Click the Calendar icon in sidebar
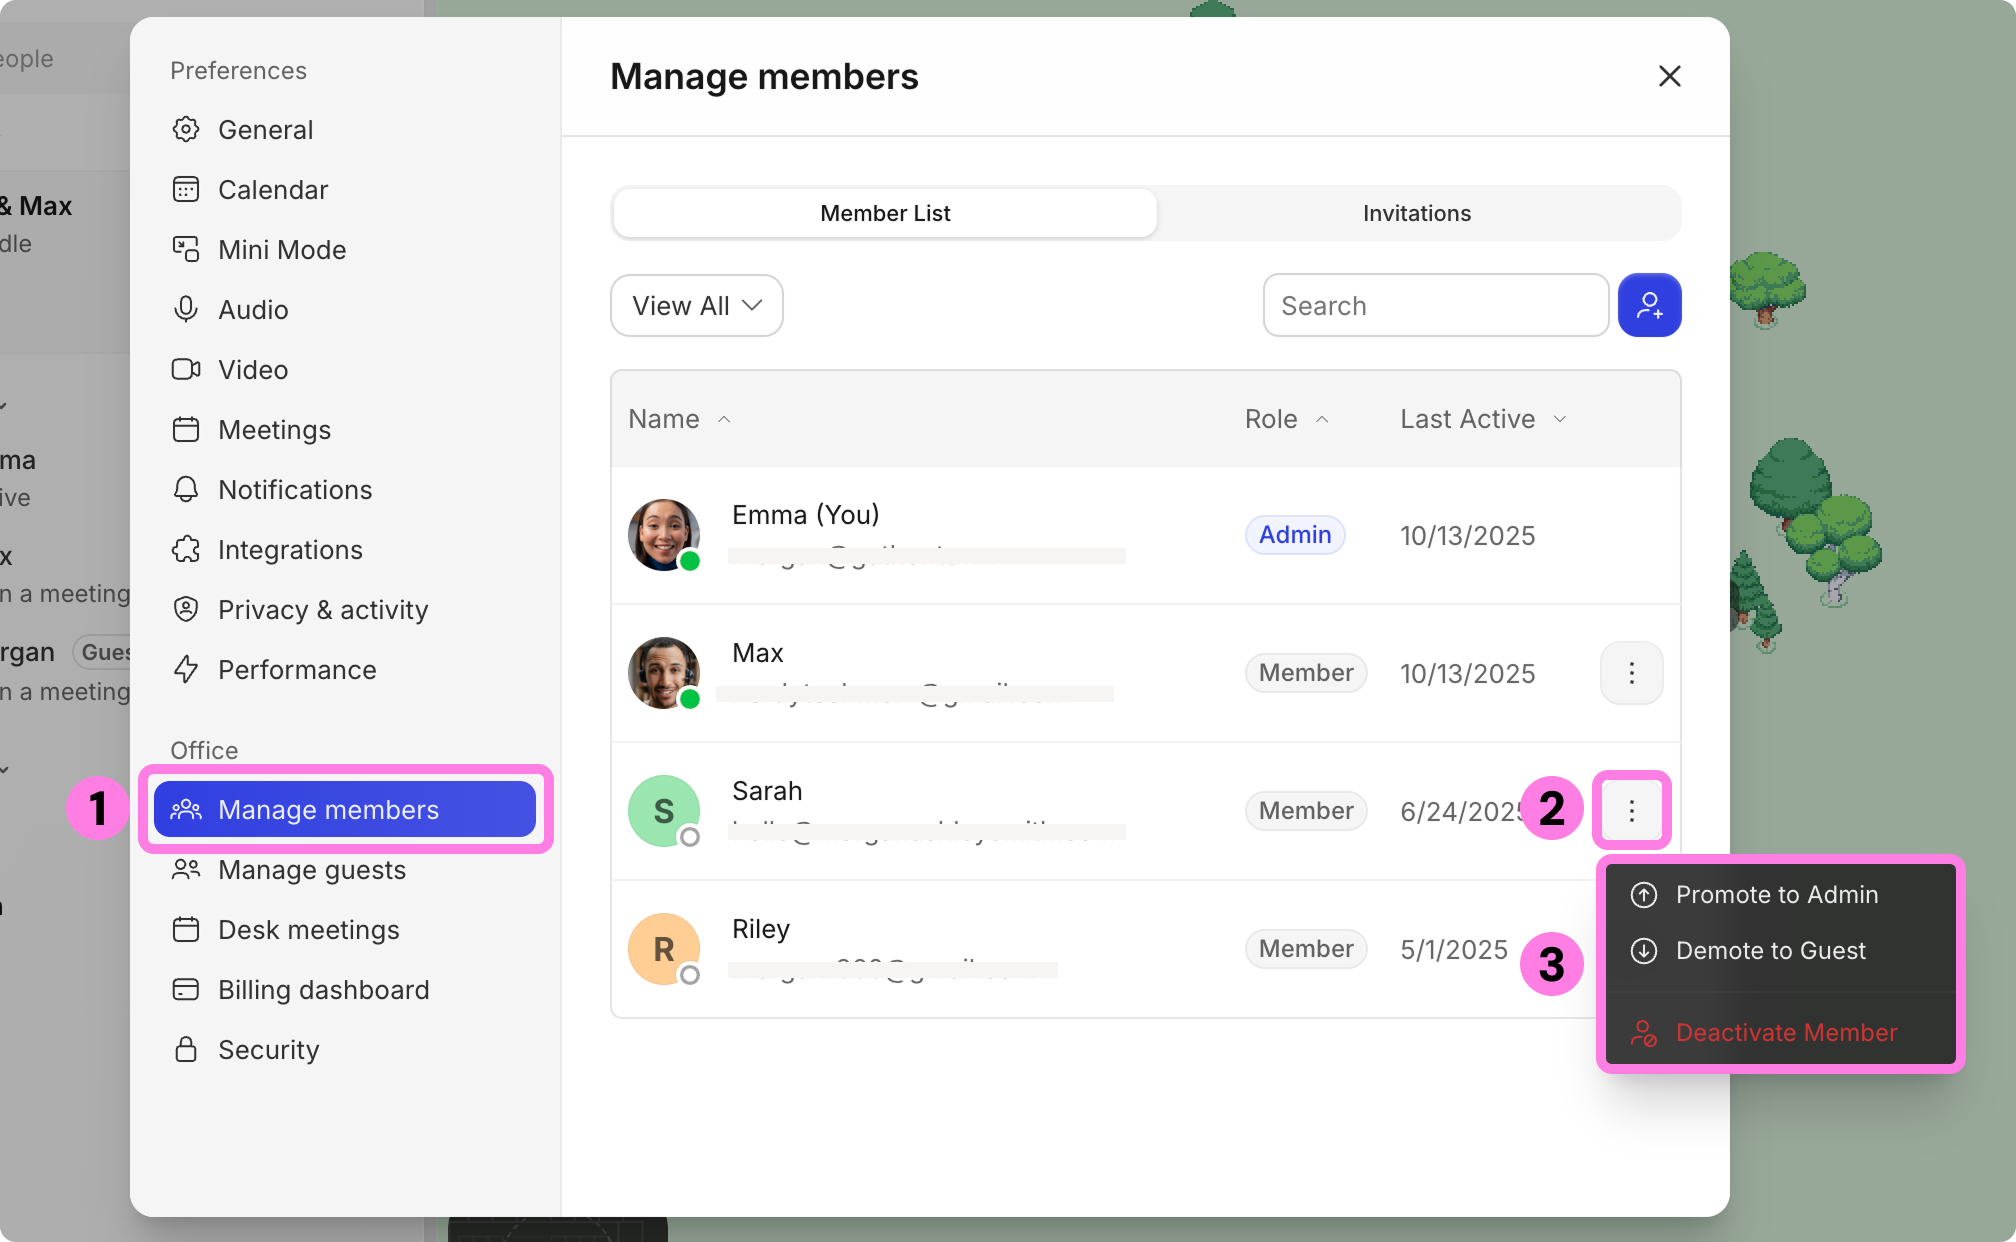This screenshot has height=1242, width=2016. tap(186, 190)
